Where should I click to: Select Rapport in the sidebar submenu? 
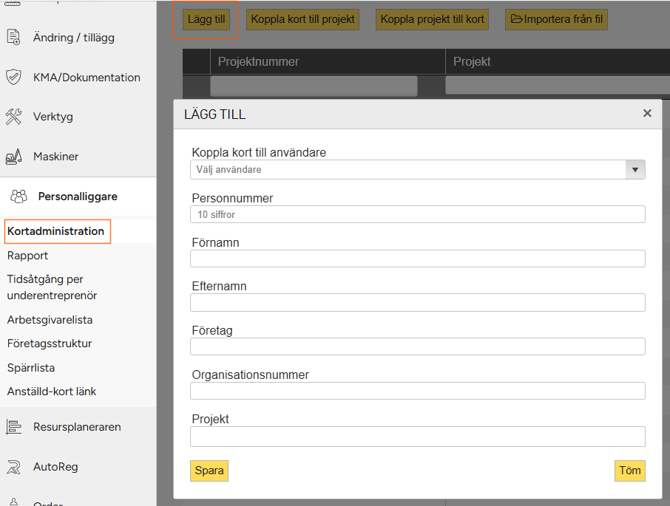[x=28, y=256]
